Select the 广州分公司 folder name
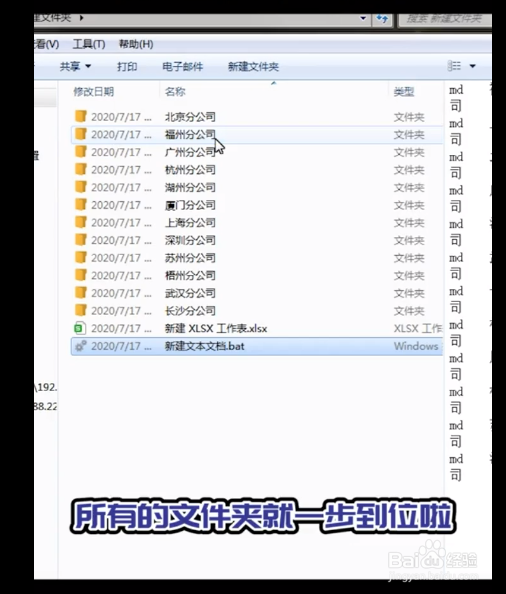 pyautogui.click(x=190, y=152)
